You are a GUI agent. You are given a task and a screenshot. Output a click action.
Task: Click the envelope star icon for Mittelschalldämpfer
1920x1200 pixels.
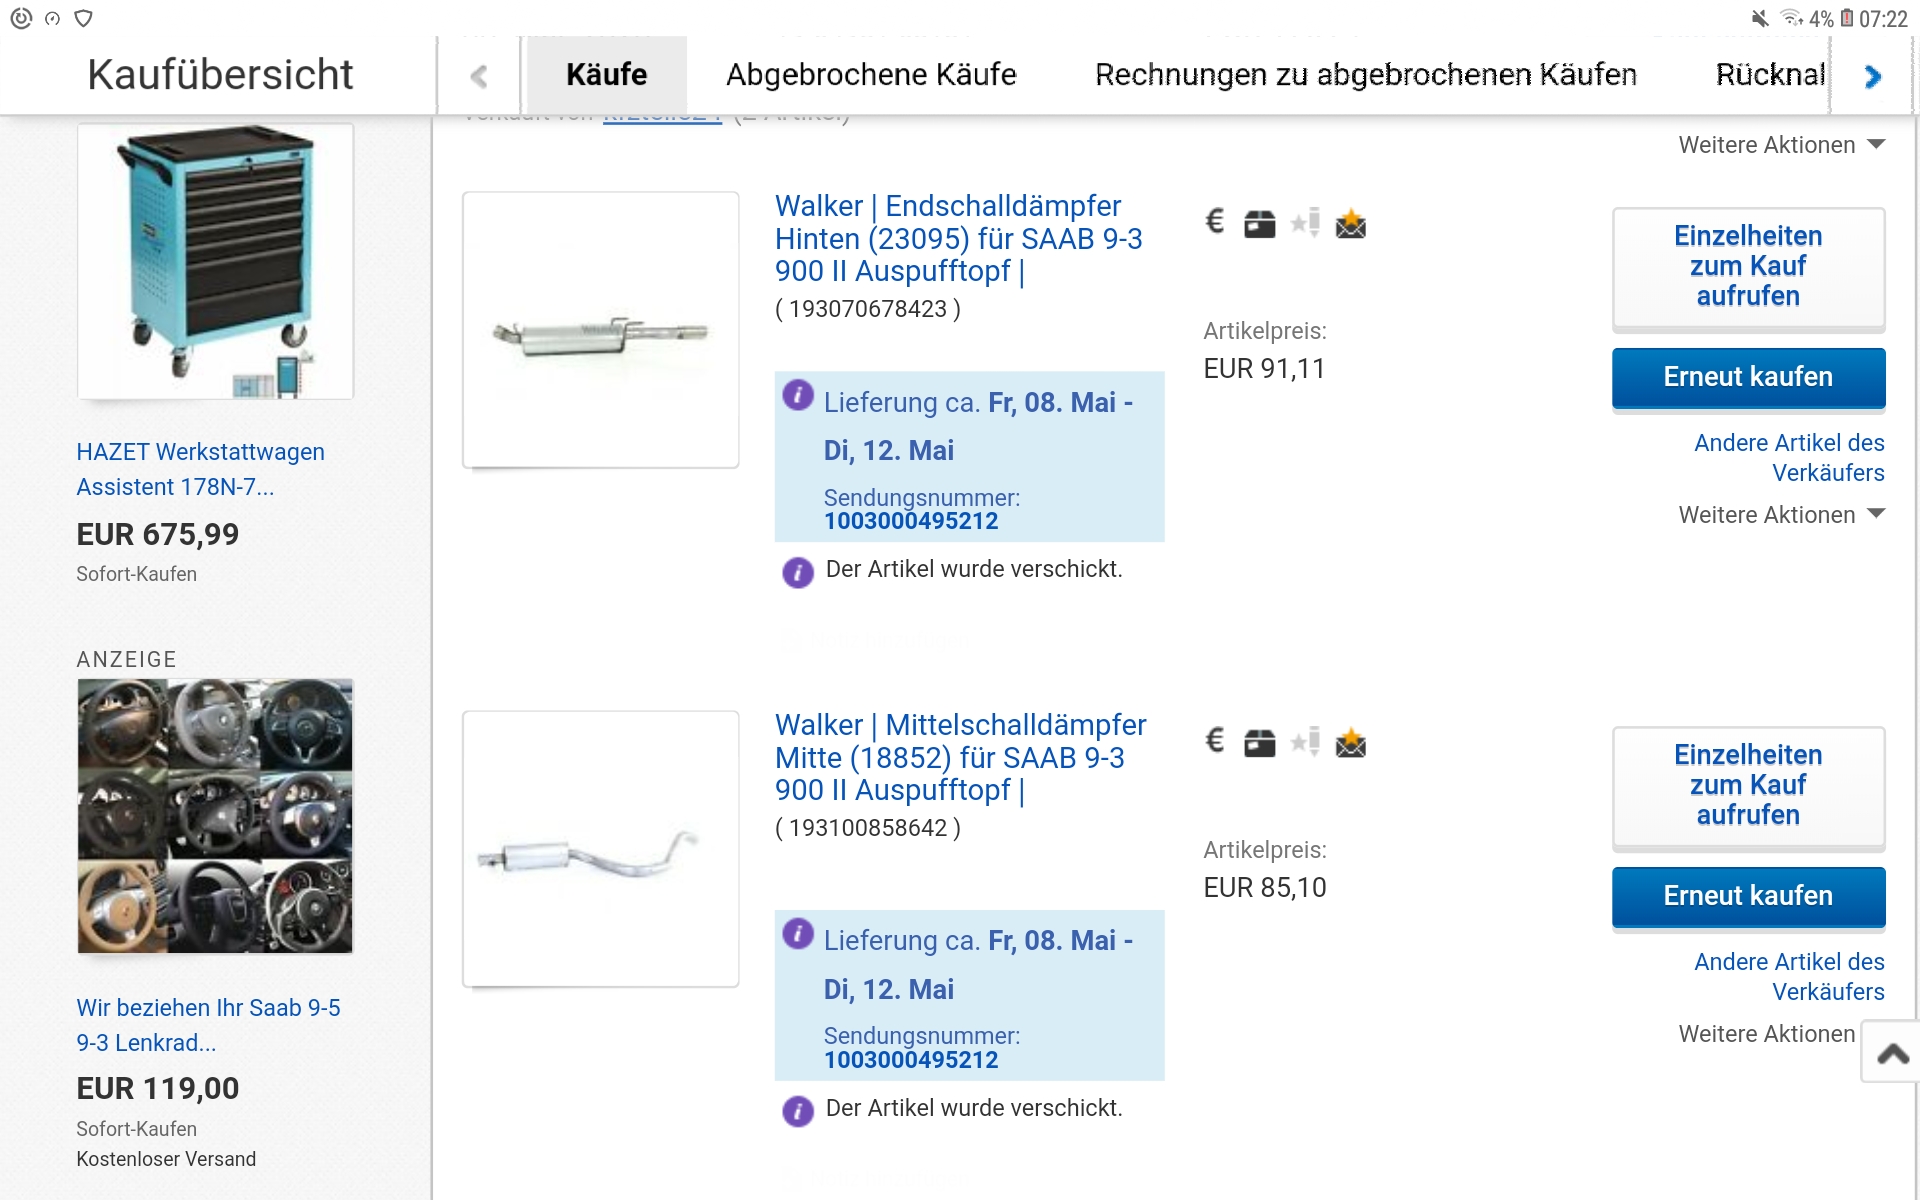click(1350, 742)
